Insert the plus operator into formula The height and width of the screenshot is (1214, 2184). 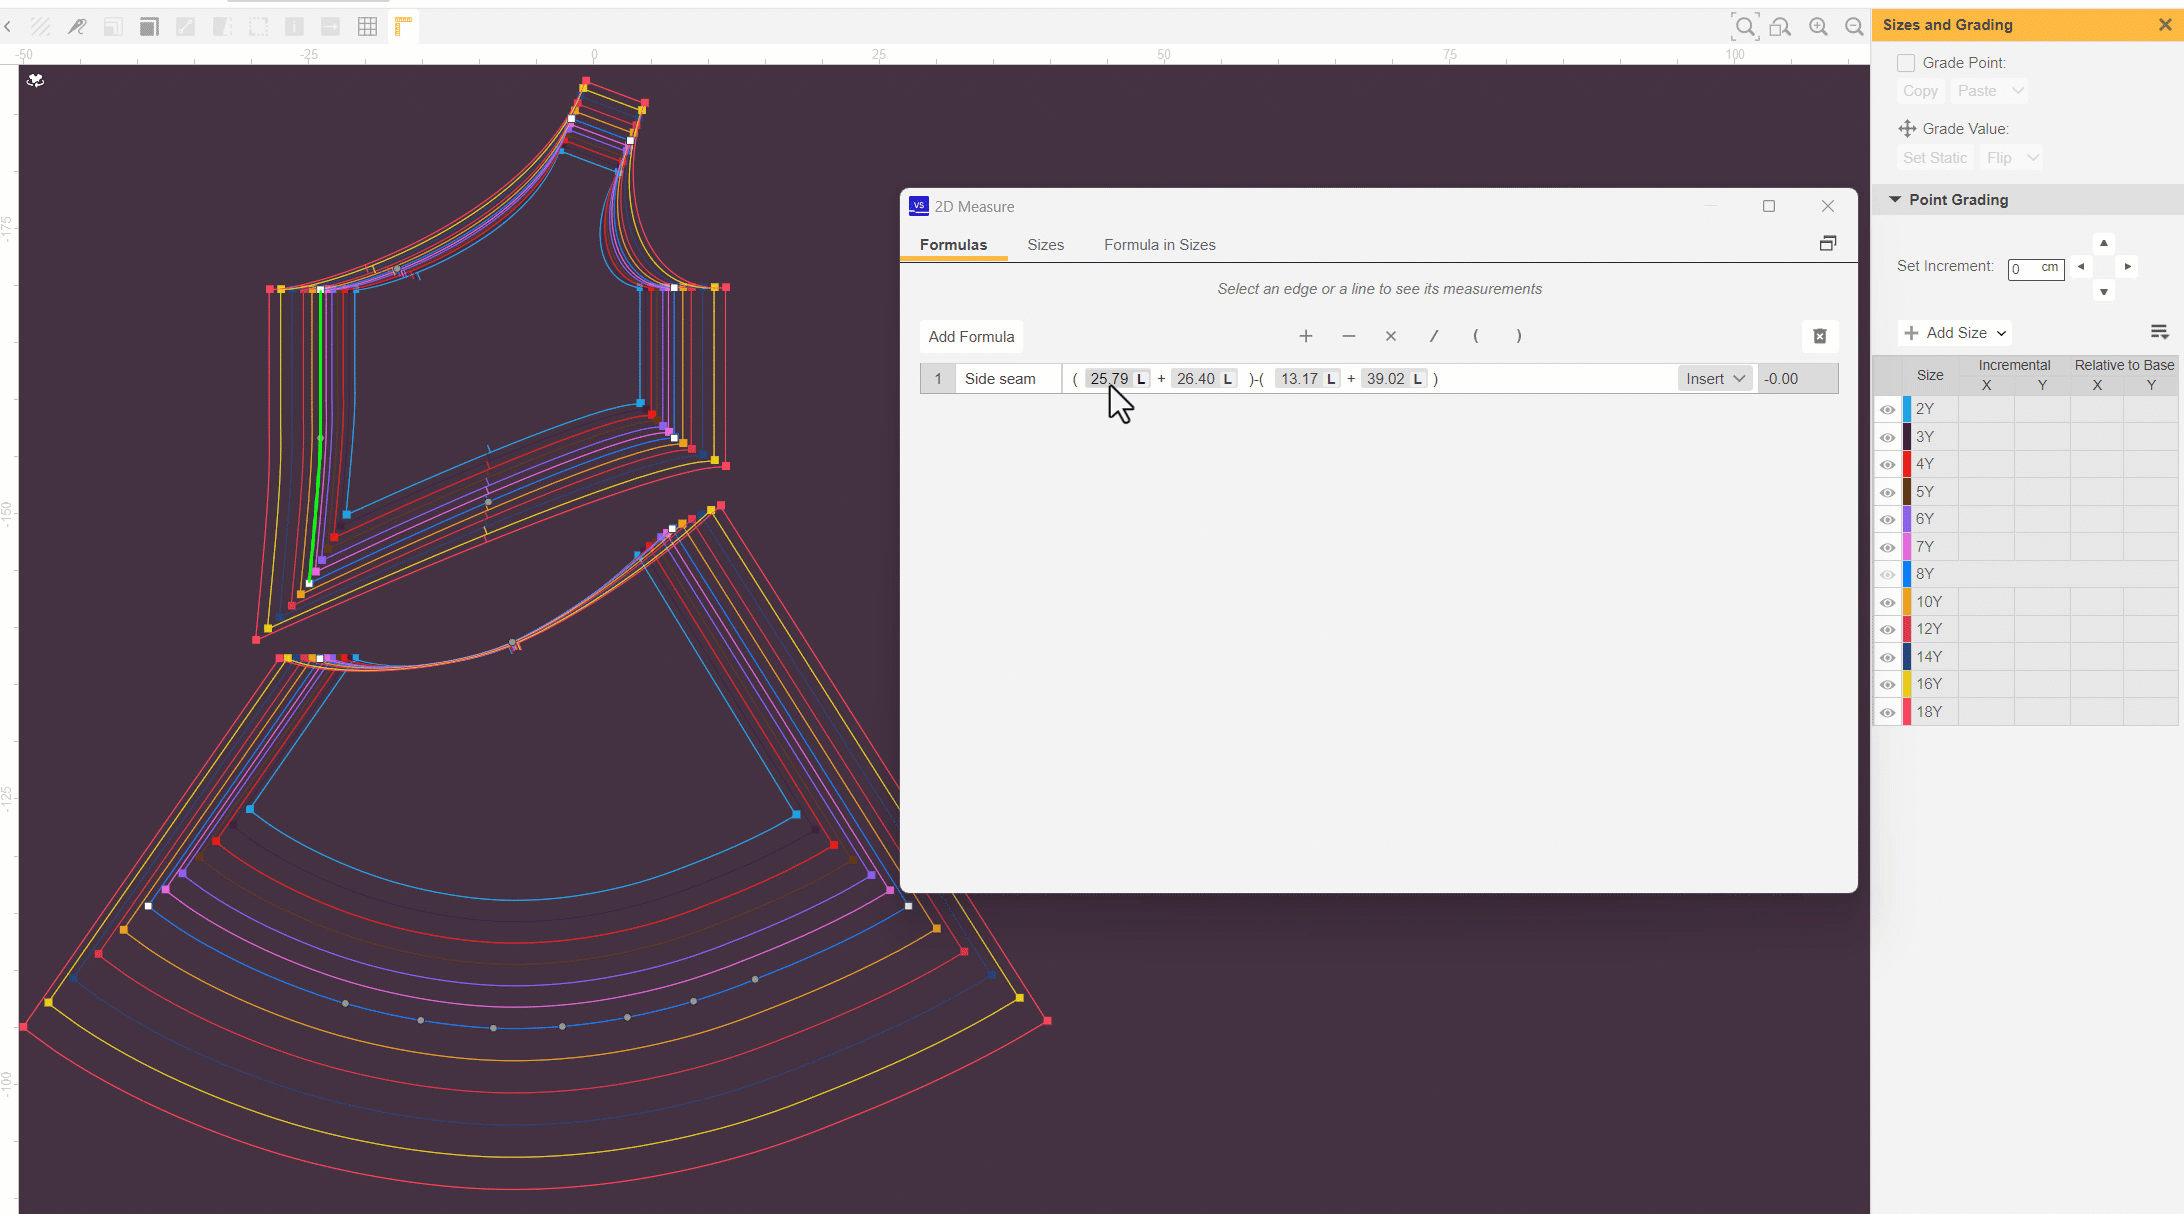point(1306,336)
